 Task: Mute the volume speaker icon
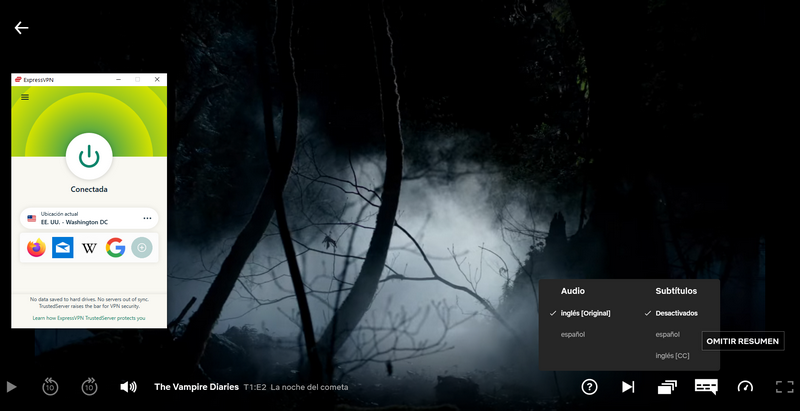(128, 387)
